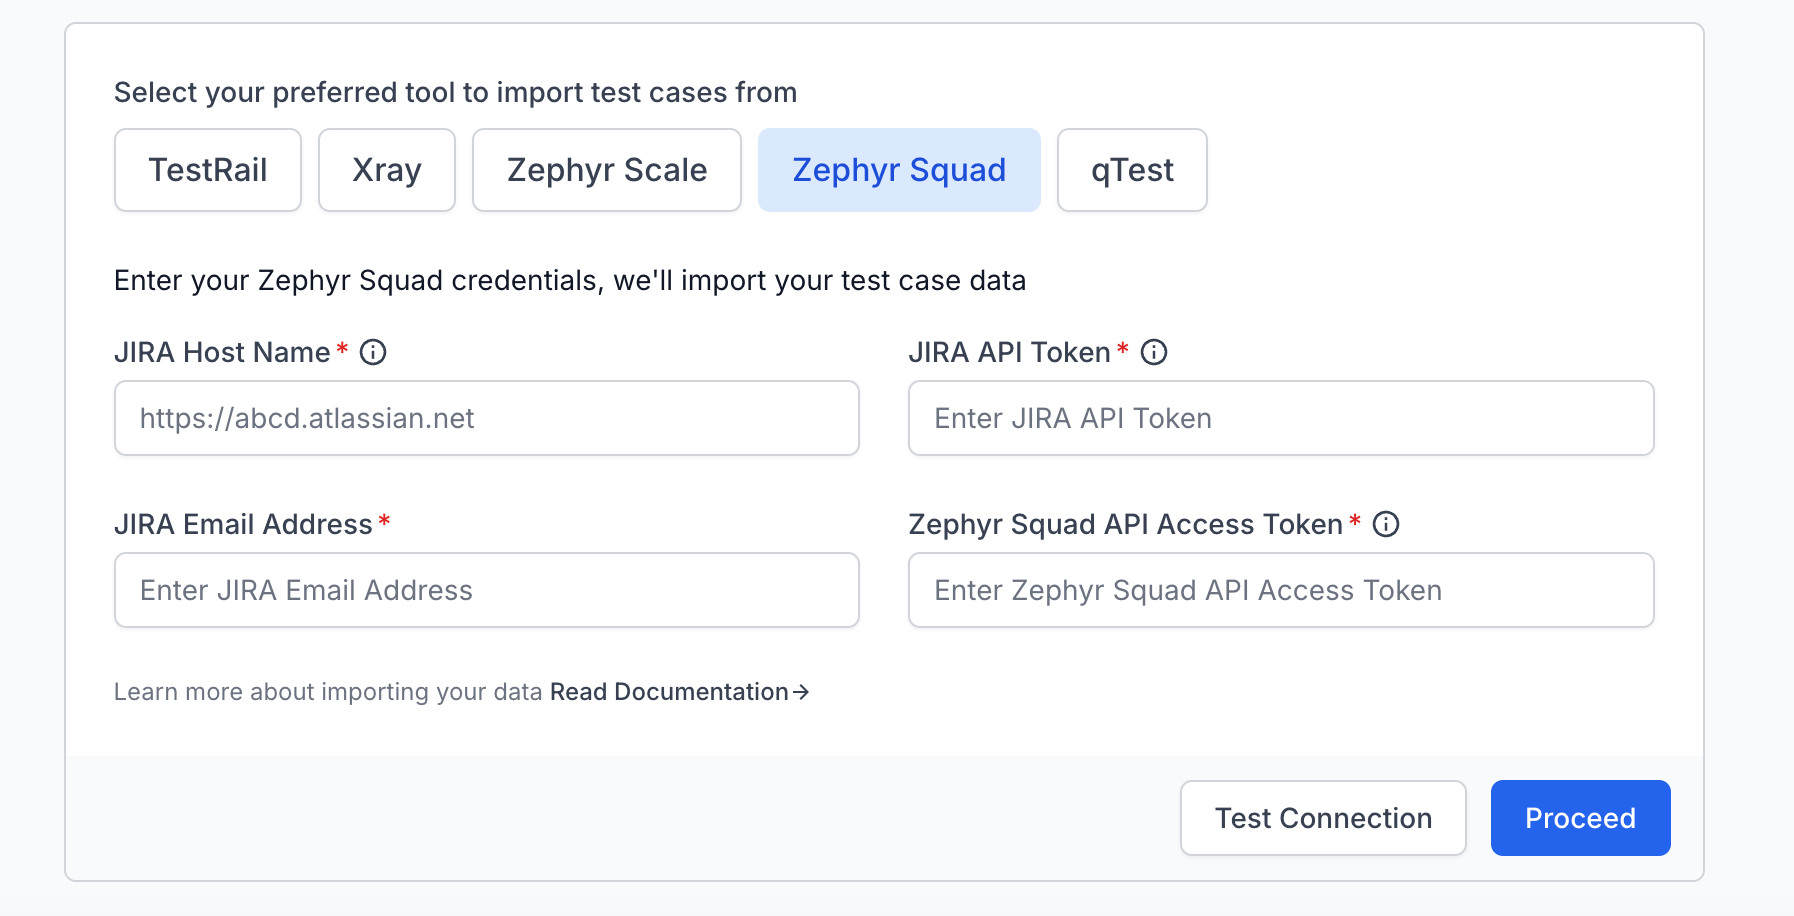The height and width of the screenshot is (916, 1794).
Task: Switch to the Zephyr Scale option
Action: point(607,170)
